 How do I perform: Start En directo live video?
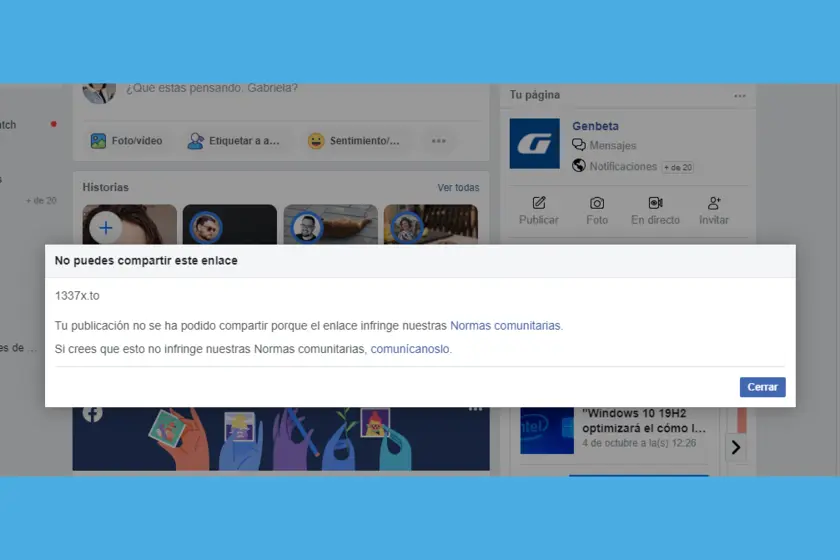655,210
